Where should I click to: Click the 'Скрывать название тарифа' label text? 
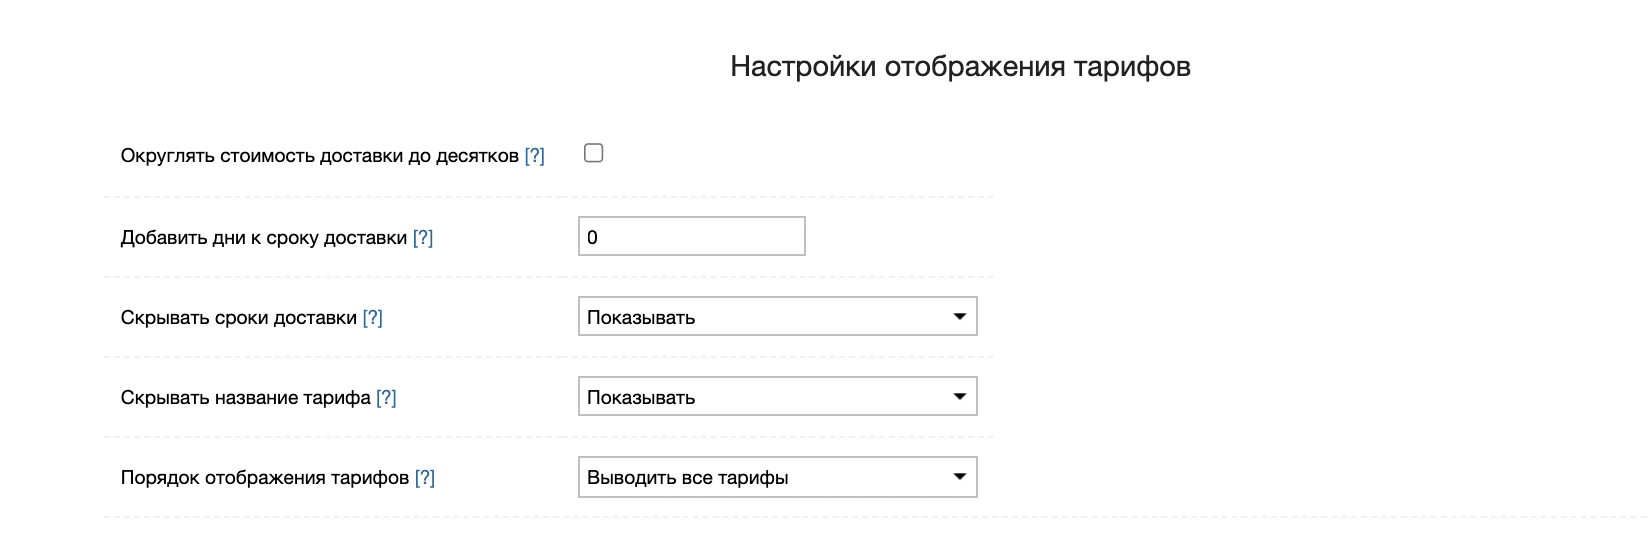tap(245, 398)
